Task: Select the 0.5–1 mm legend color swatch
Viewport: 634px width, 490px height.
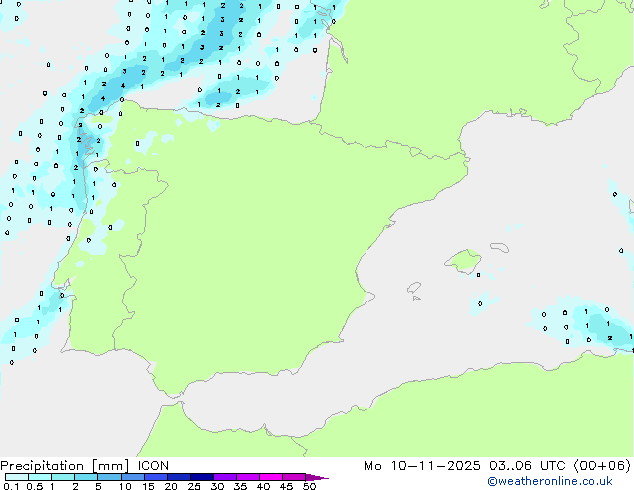Action: click(40, 477)
